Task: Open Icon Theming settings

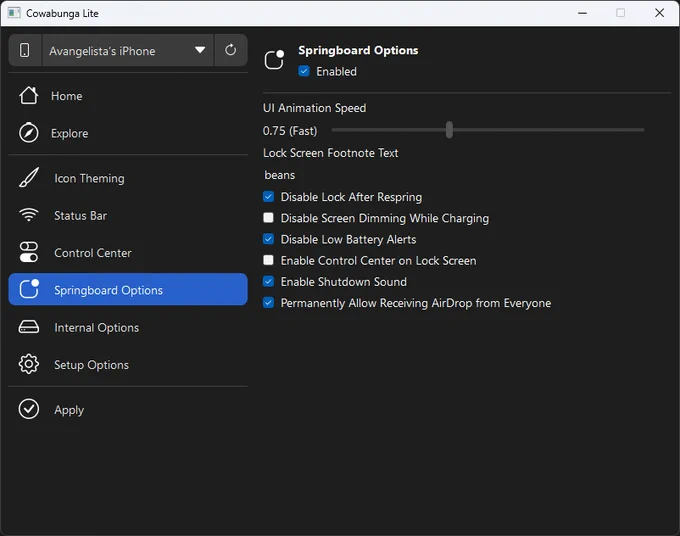Action: pos(128,178)
